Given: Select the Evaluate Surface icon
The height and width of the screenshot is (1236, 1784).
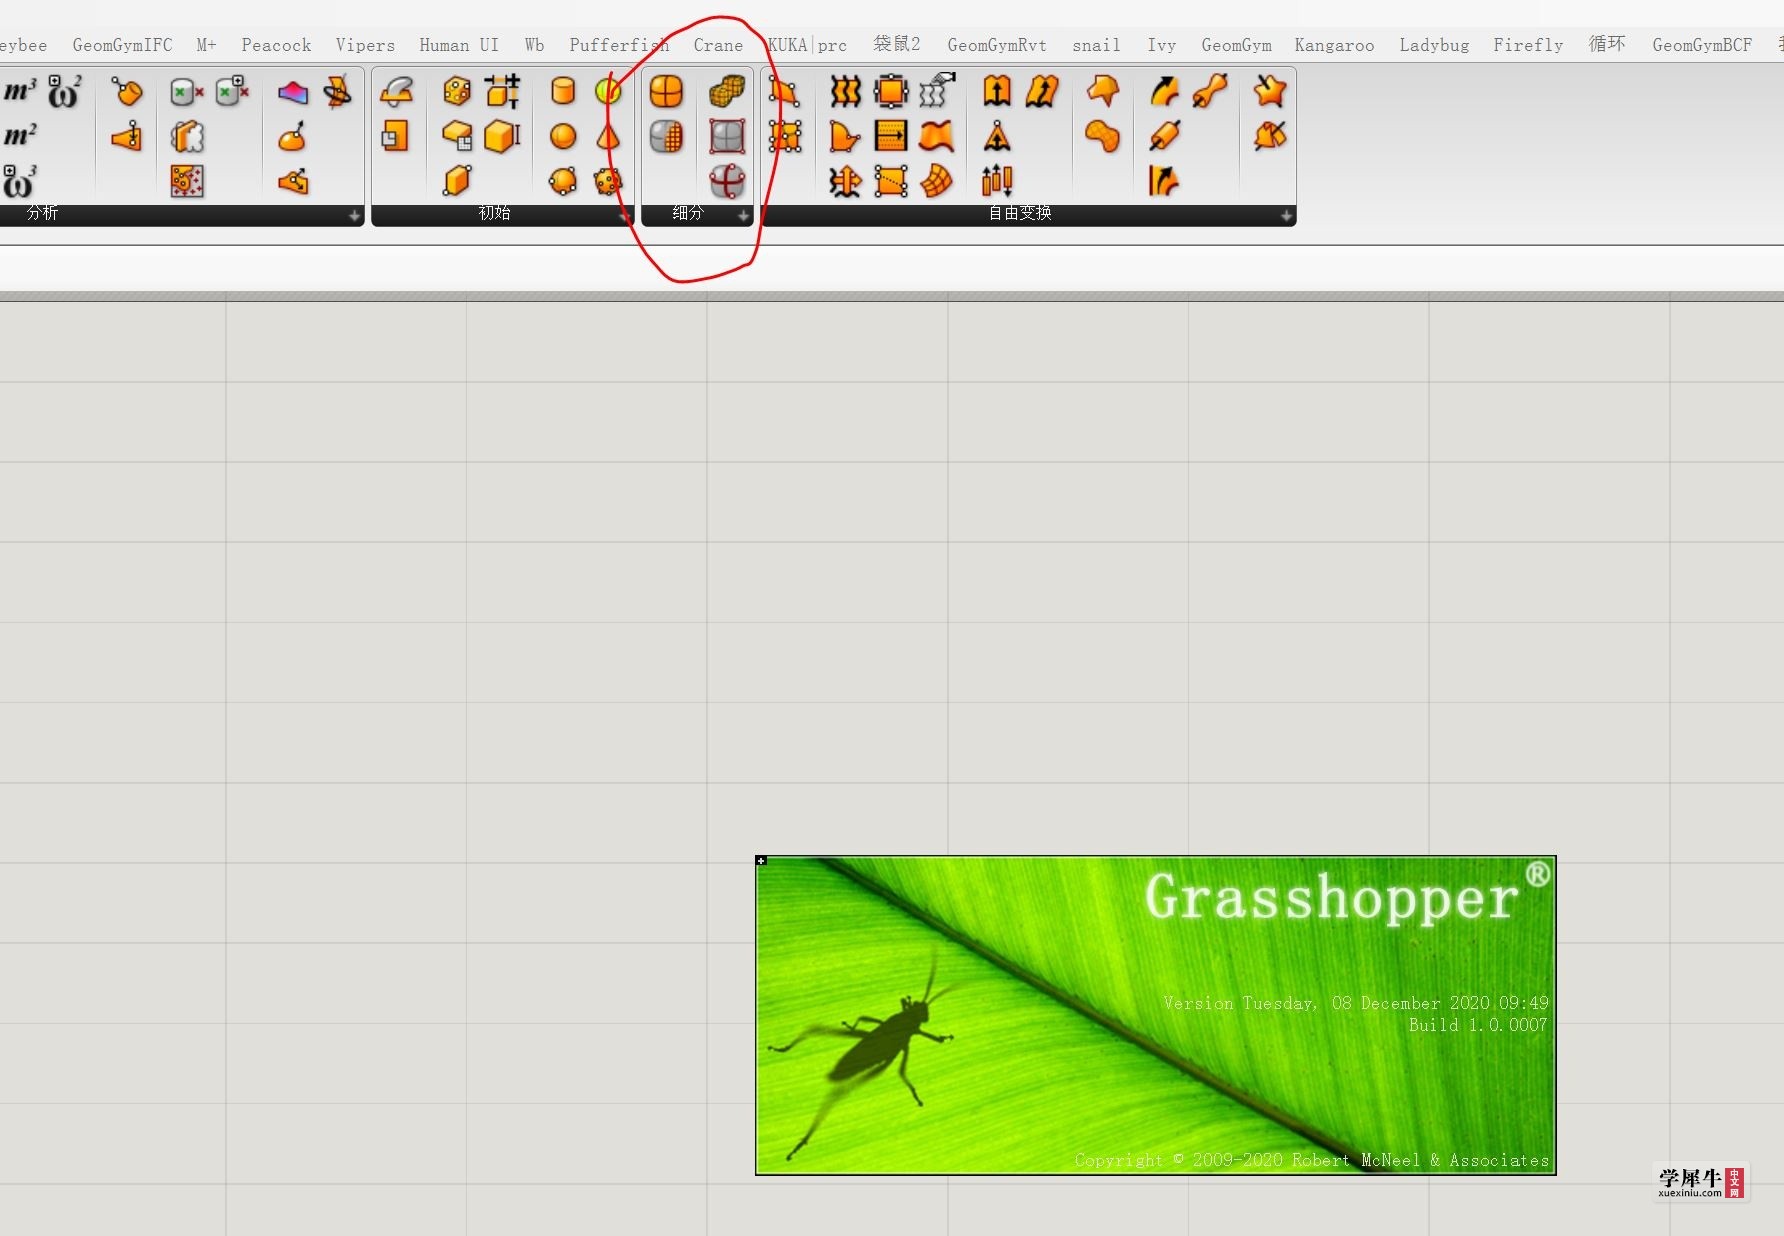Looking at the screenshot, I should click(x=293, y=136).
